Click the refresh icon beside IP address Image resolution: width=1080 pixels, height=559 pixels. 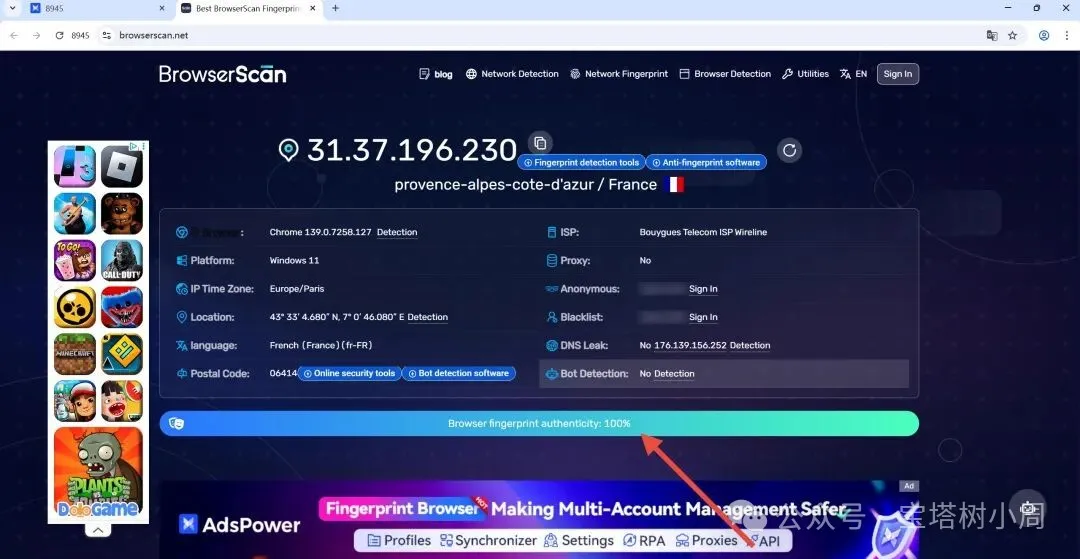(789, 150)
